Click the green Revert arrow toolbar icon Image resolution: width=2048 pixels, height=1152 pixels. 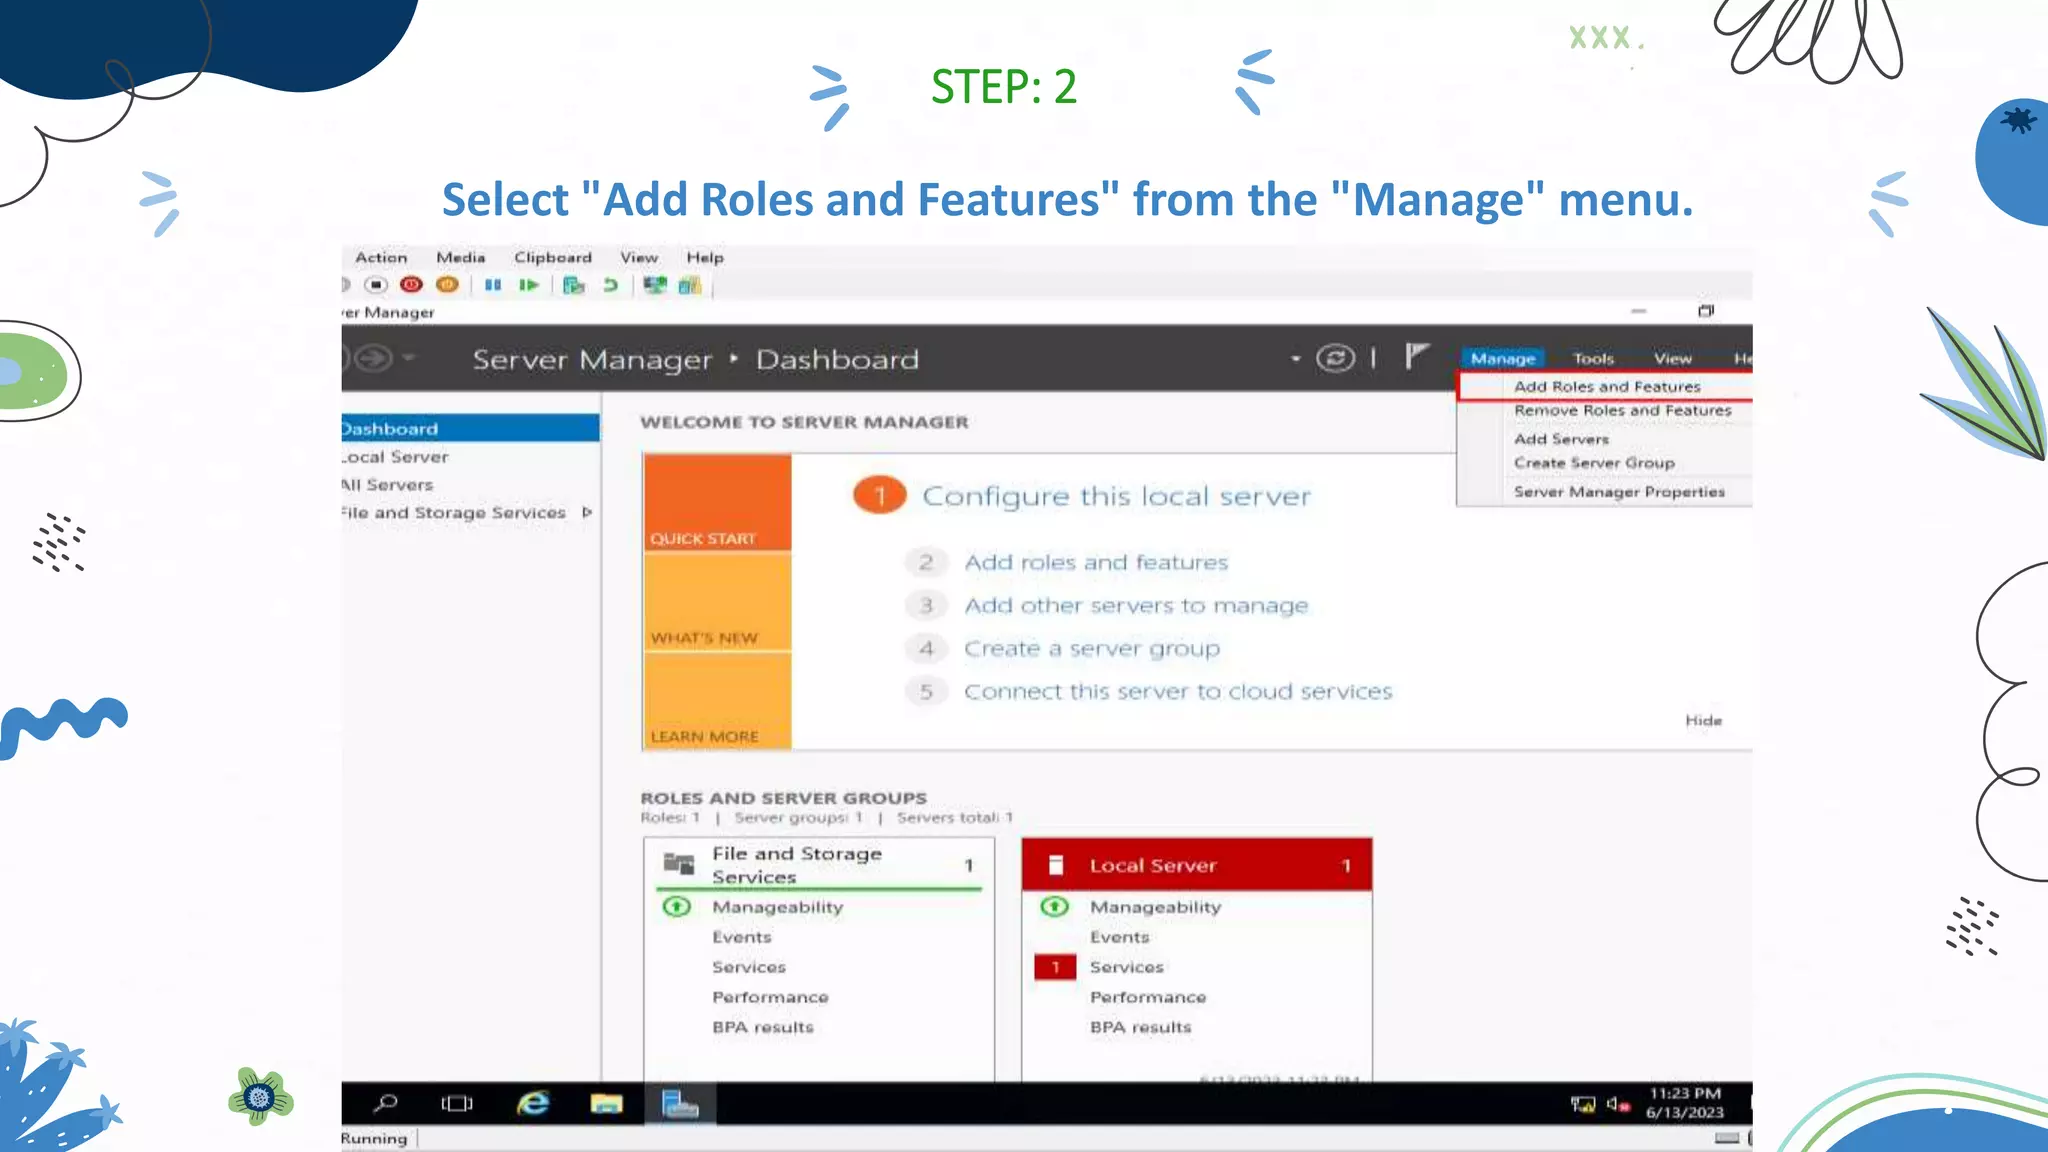pyautogui.click(x=610, y=285)
